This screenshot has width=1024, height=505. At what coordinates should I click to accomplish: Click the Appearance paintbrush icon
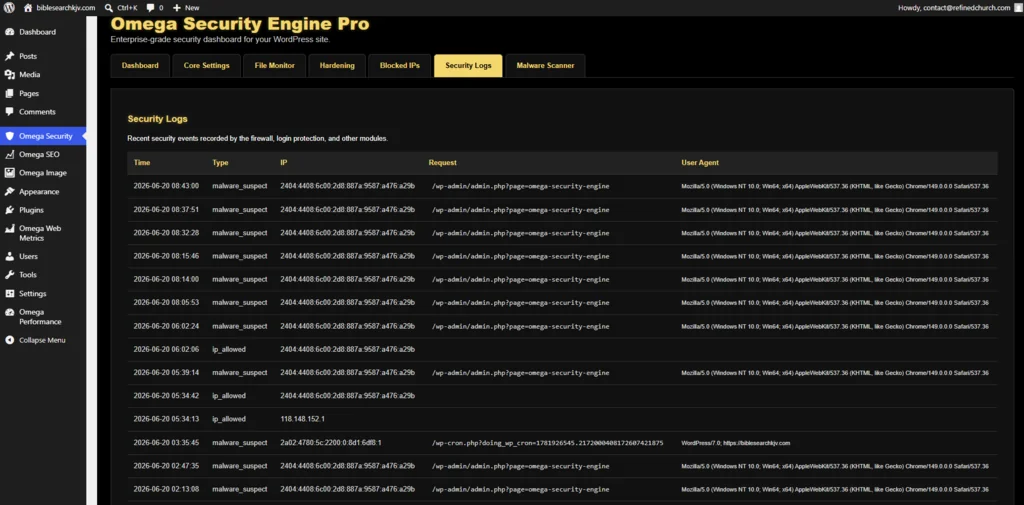coord(9,191)
